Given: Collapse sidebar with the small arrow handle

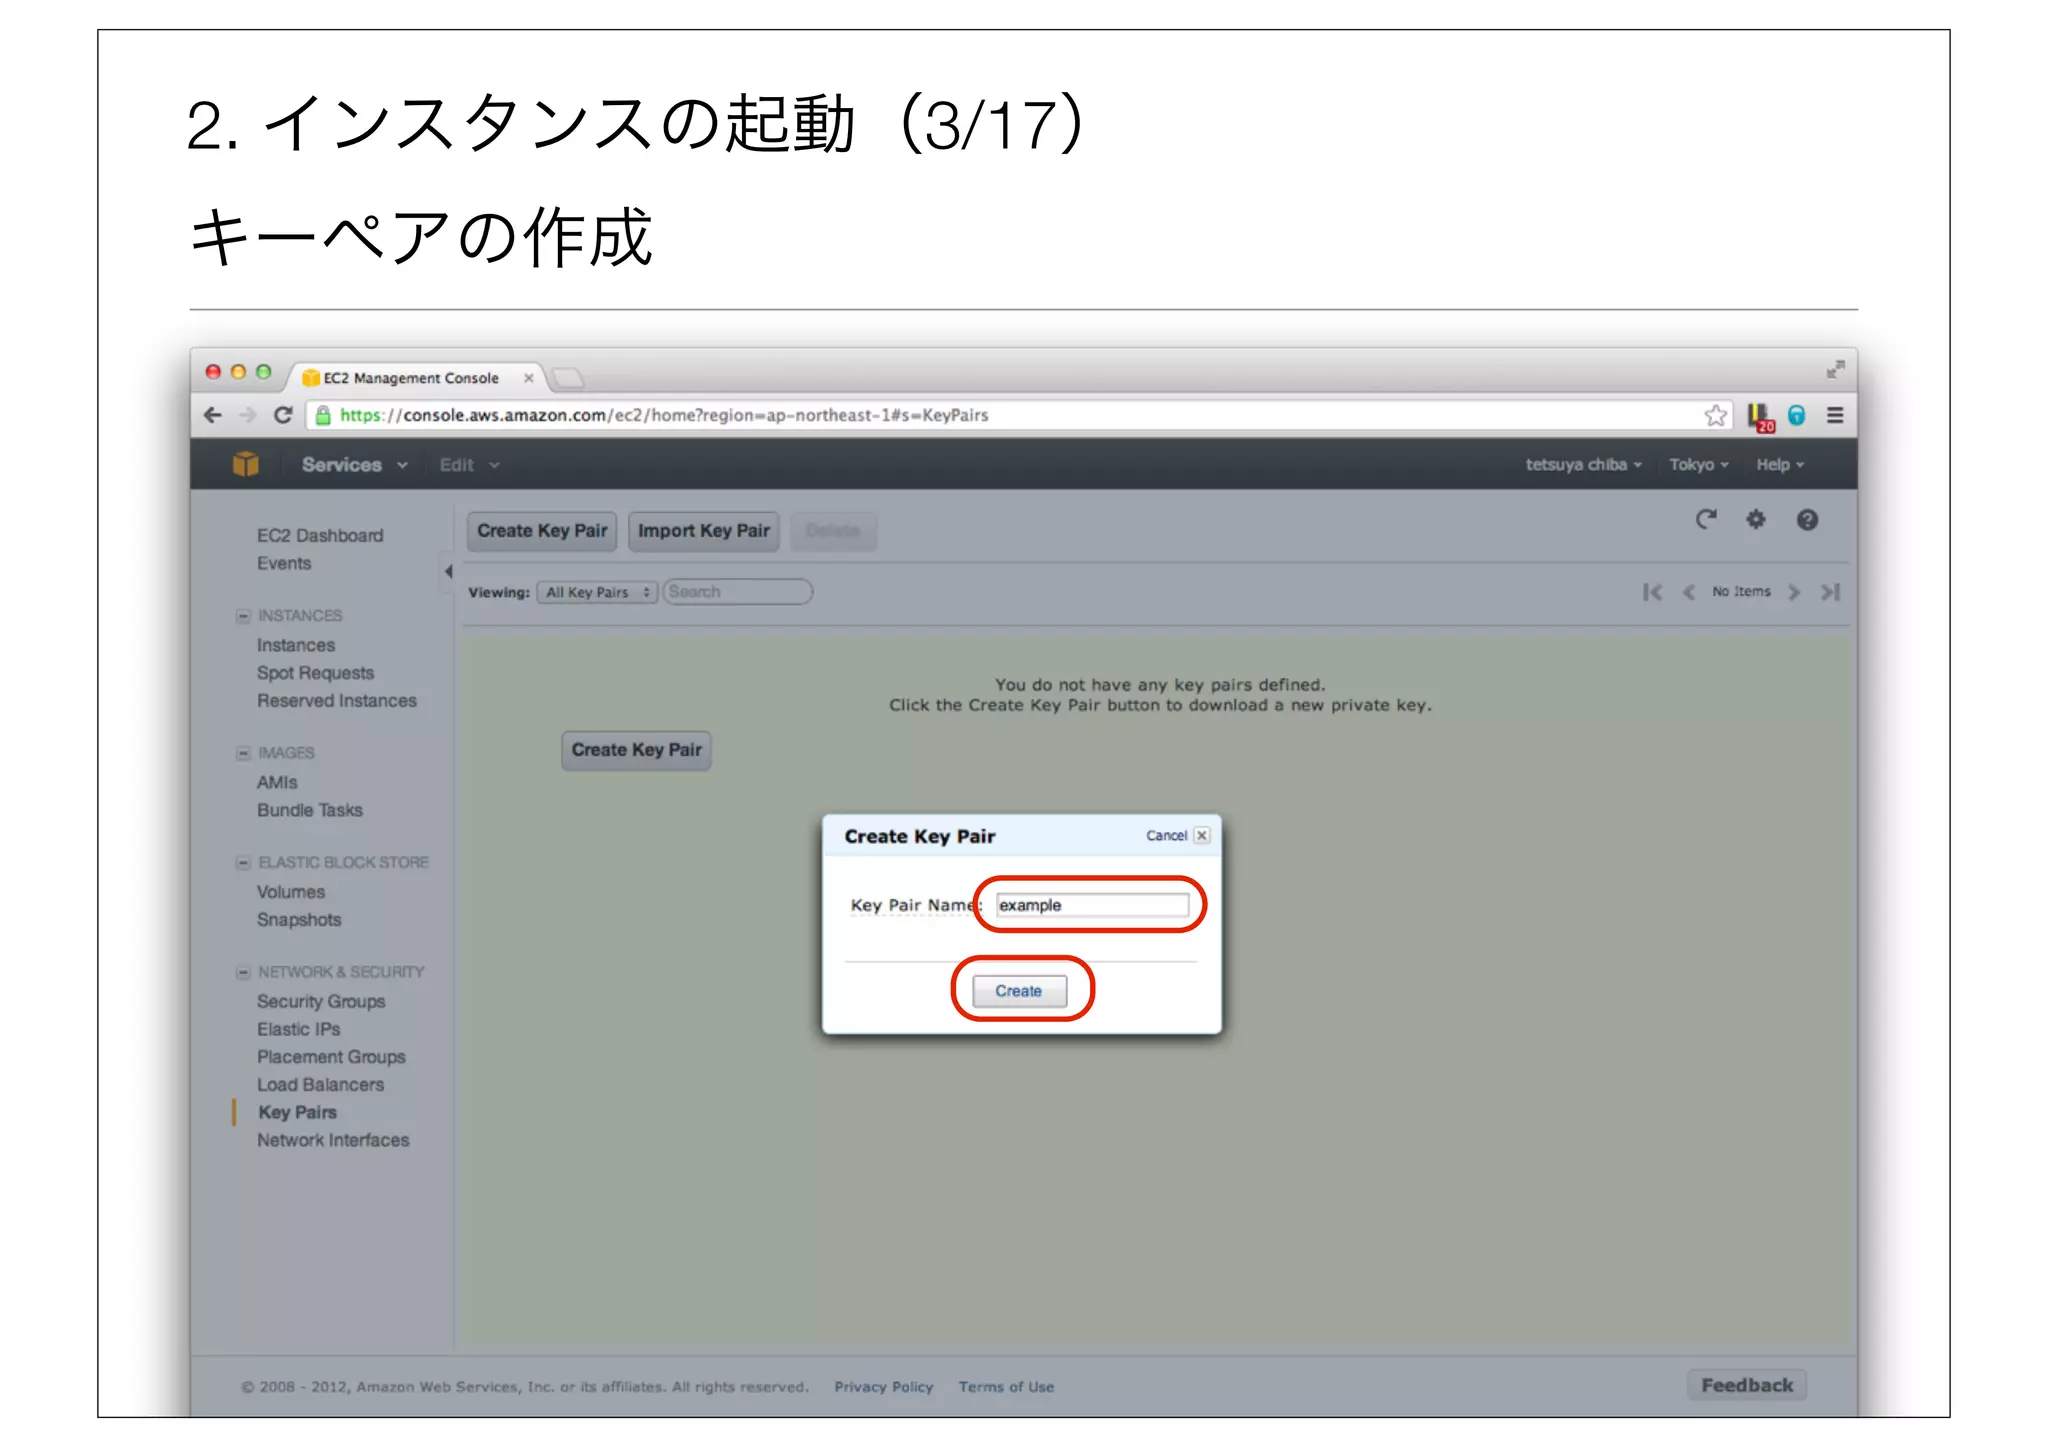Looking at the screenshot, I should [x=448, y=572].
